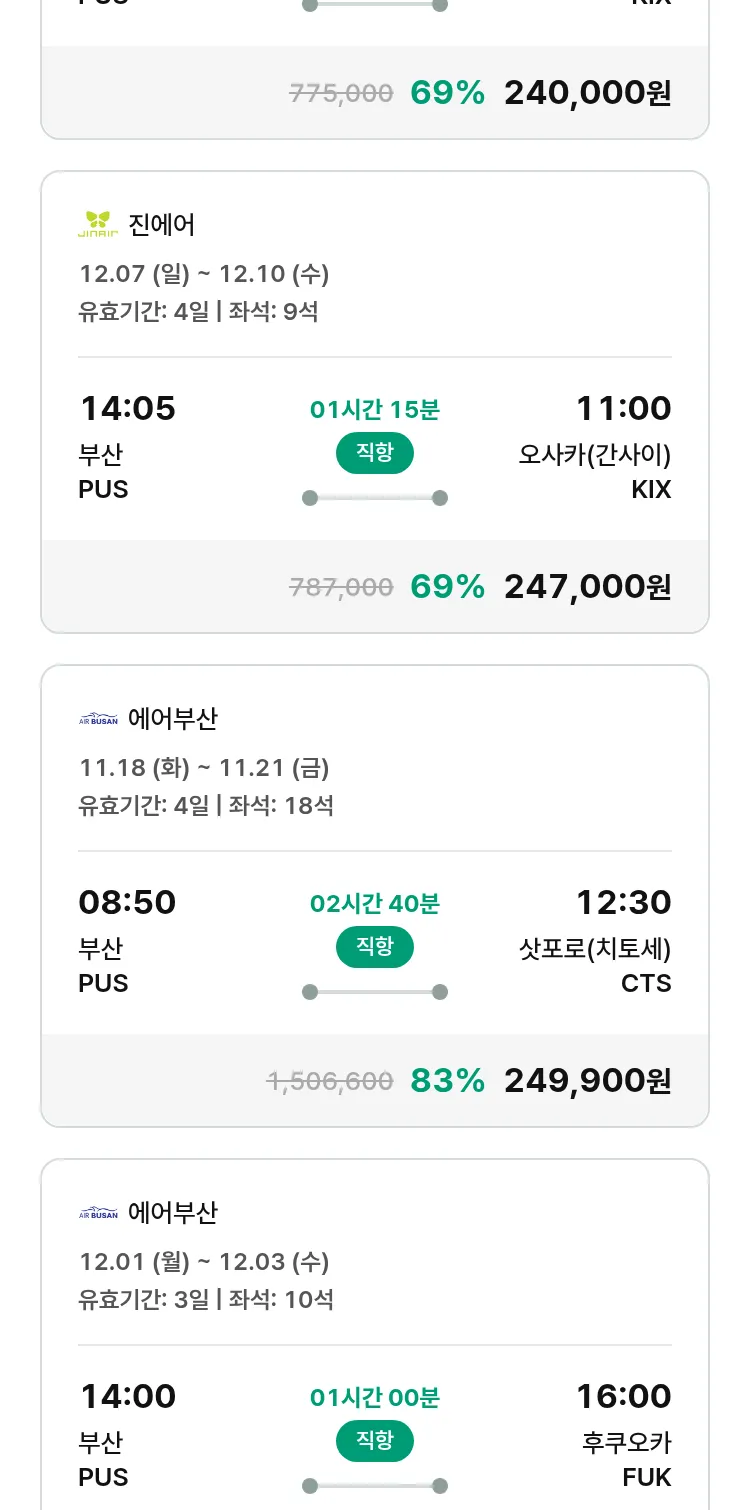
Task: Tap the 직항 badge on the Jin Air flight
Action: click(374, 453)
